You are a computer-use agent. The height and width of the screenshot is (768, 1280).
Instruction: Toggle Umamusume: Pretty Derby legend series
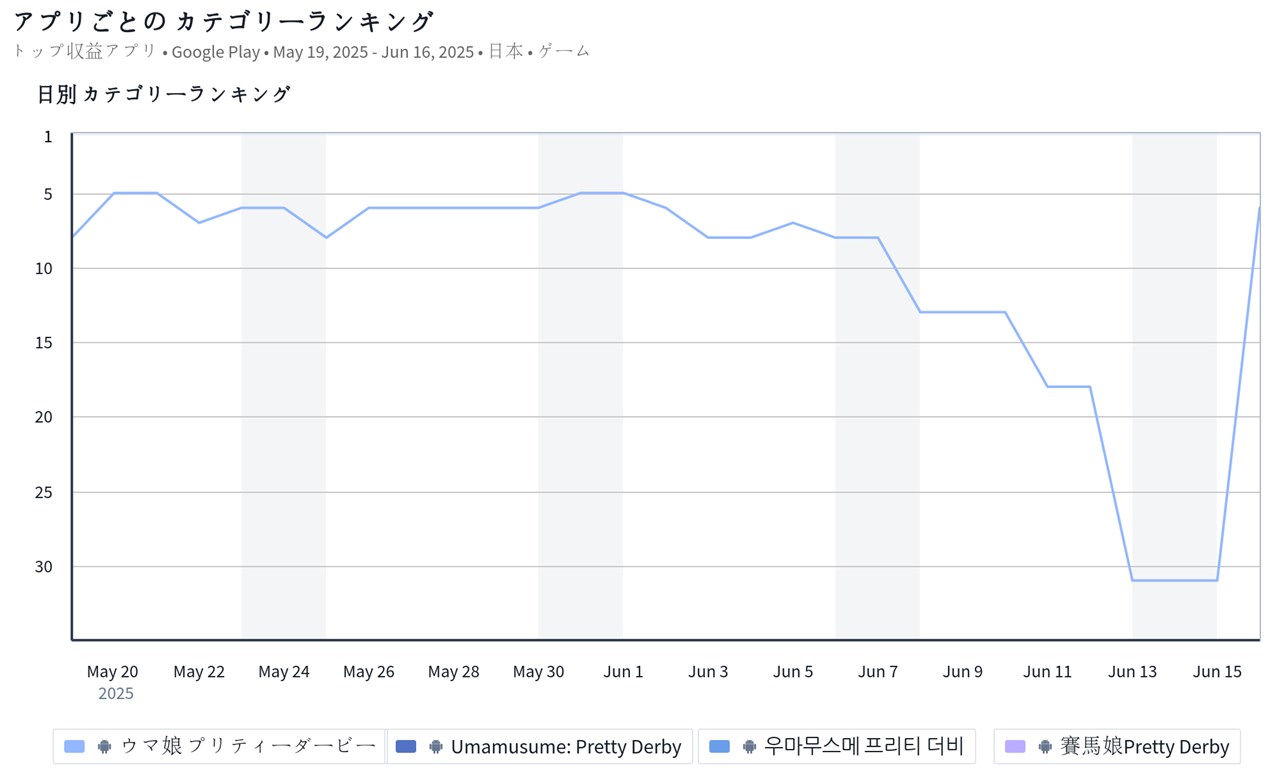565,746
